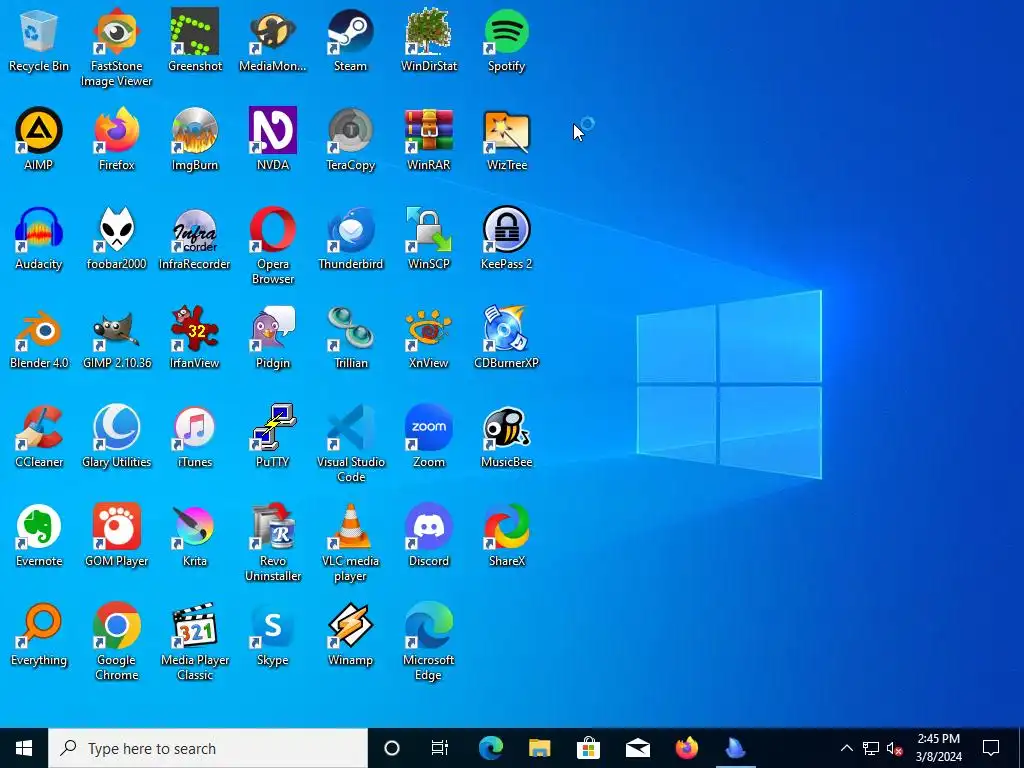
Task: Click the 'Type here to search' box
Action: click(208, 748)
